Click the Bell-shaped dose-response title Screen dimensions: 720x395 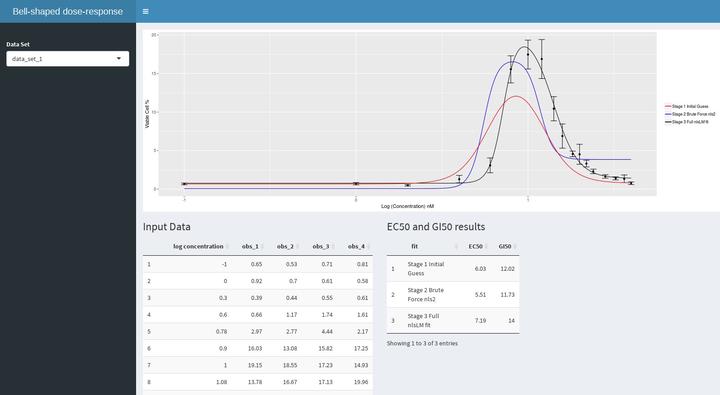tap(68, 11)
